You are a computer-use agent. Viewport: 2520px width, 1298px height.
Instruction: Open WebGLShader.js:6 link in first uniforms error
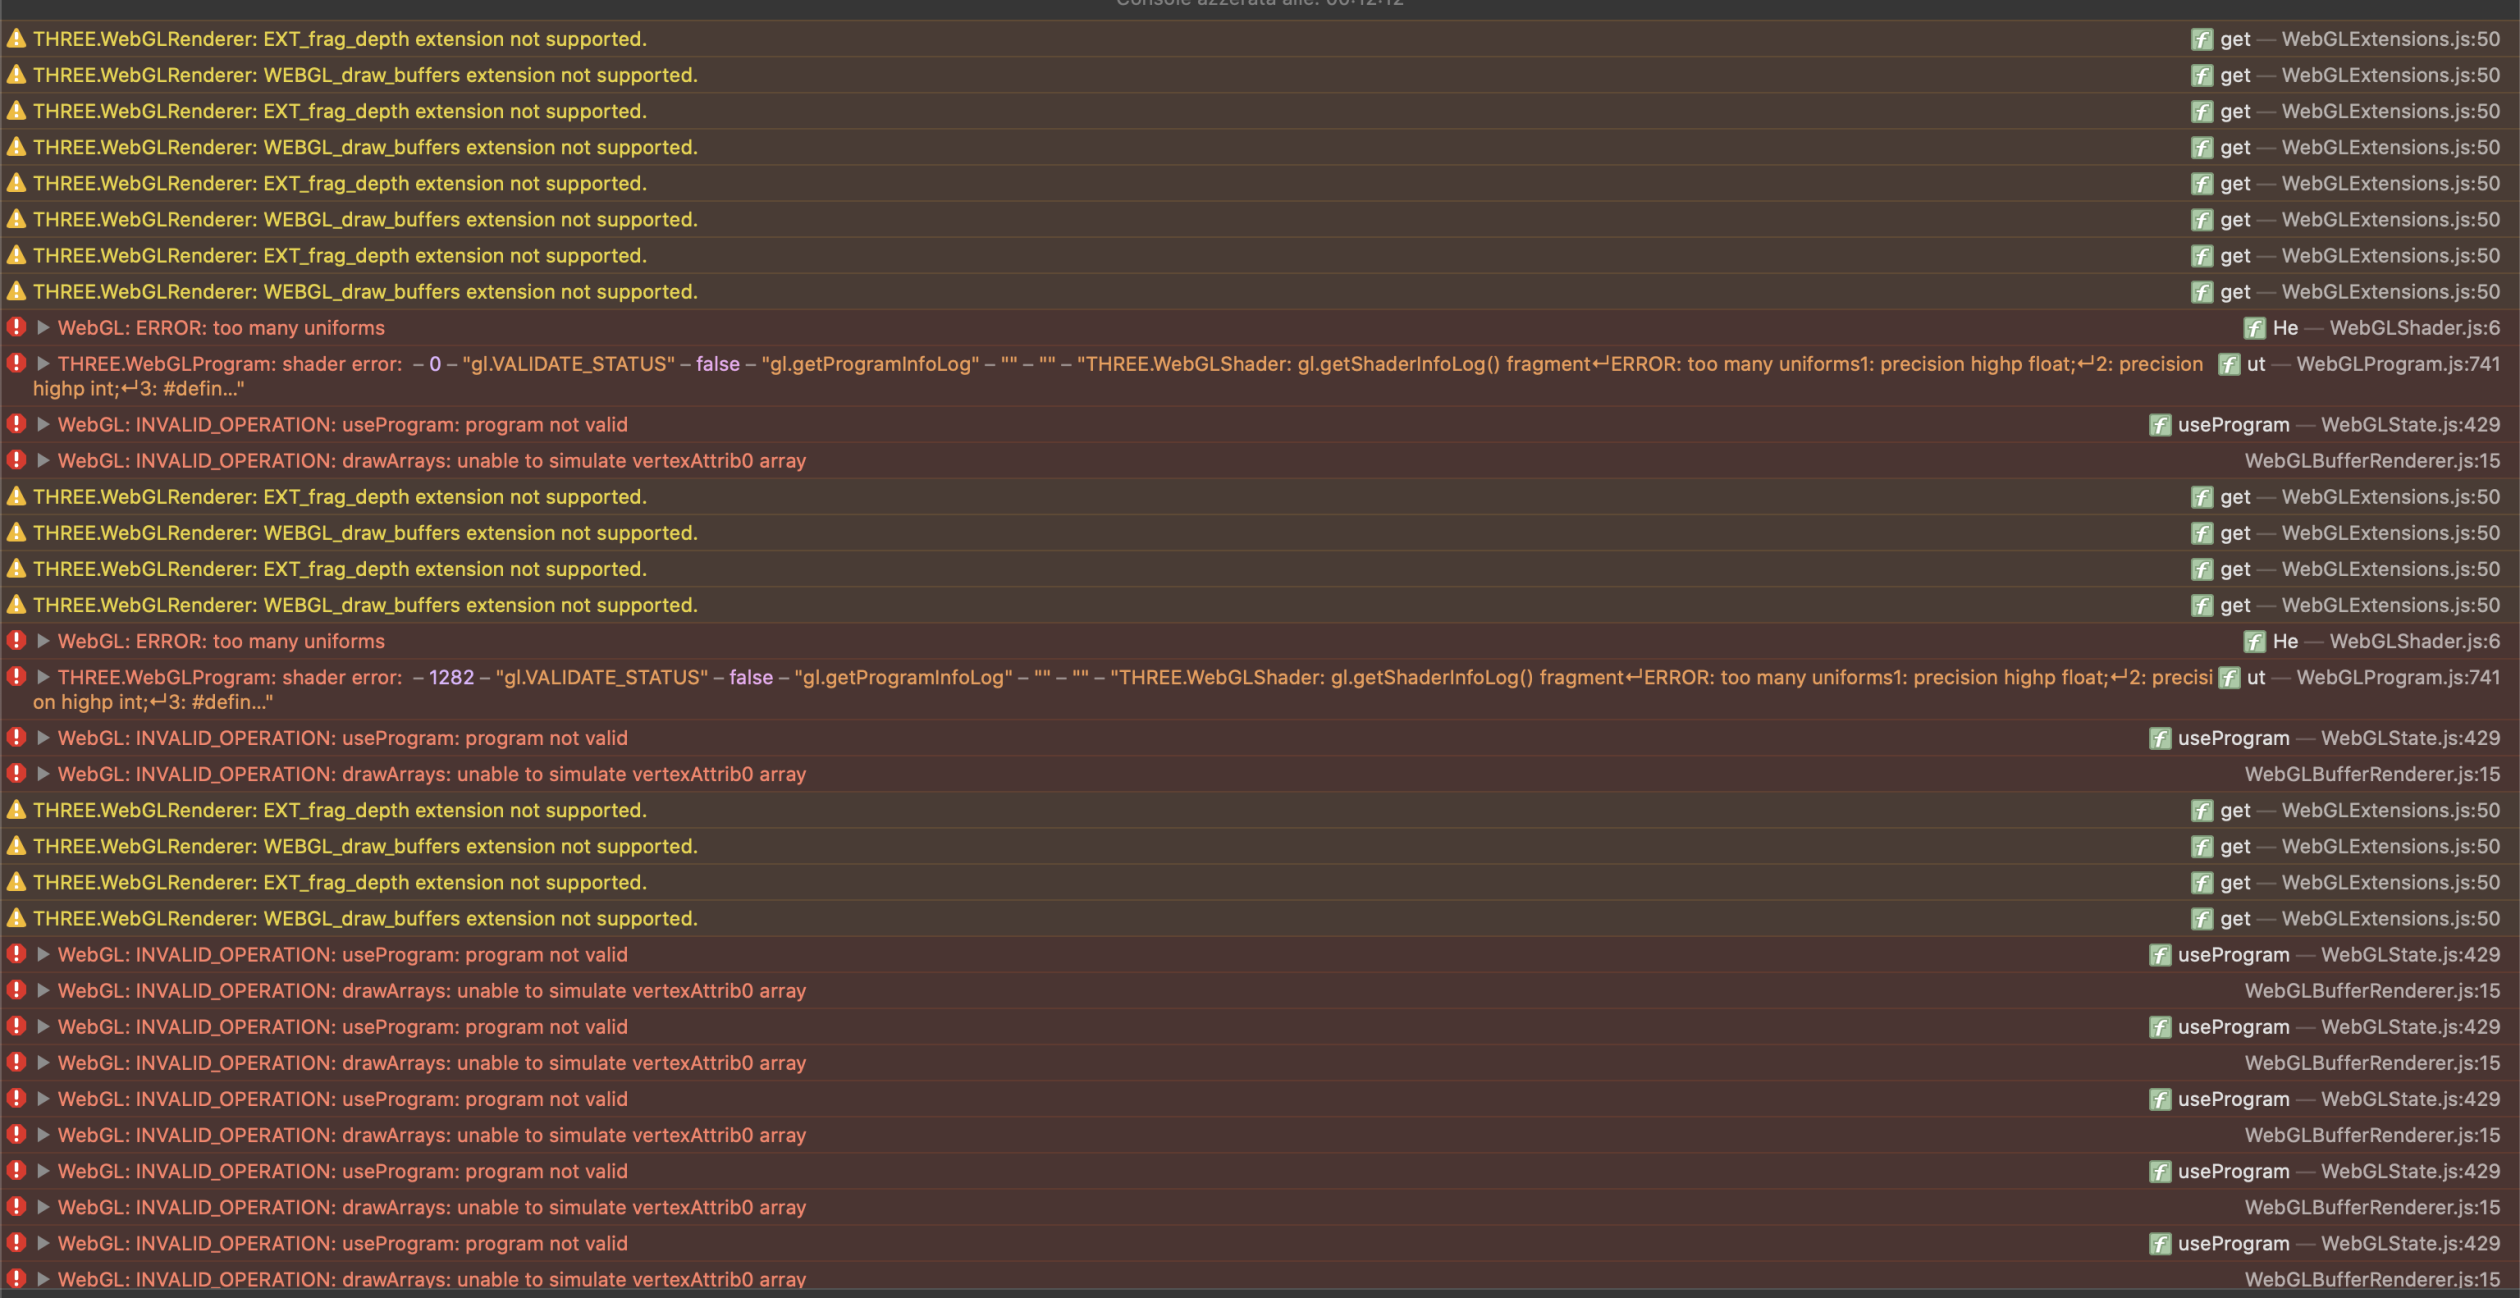(x=2414, y=328)
